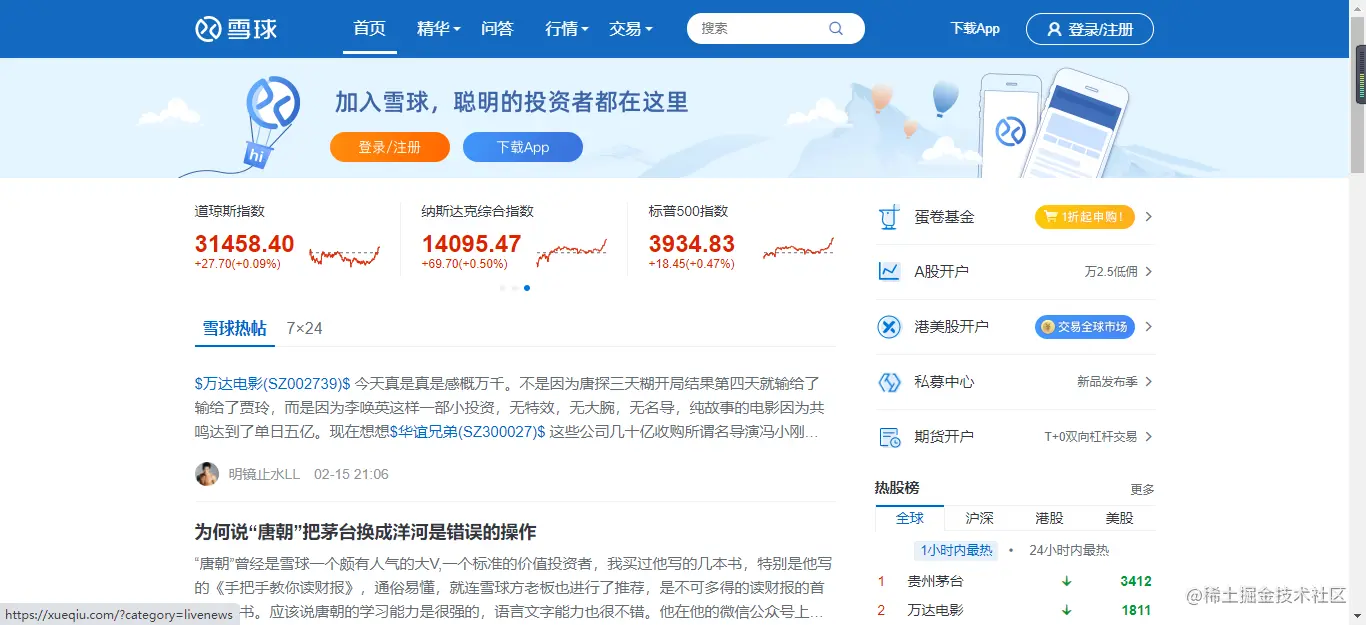Screen dimensions: 1366x625
Task: Open the 精华 dropdown menu
Action: [x=438, y=29]
